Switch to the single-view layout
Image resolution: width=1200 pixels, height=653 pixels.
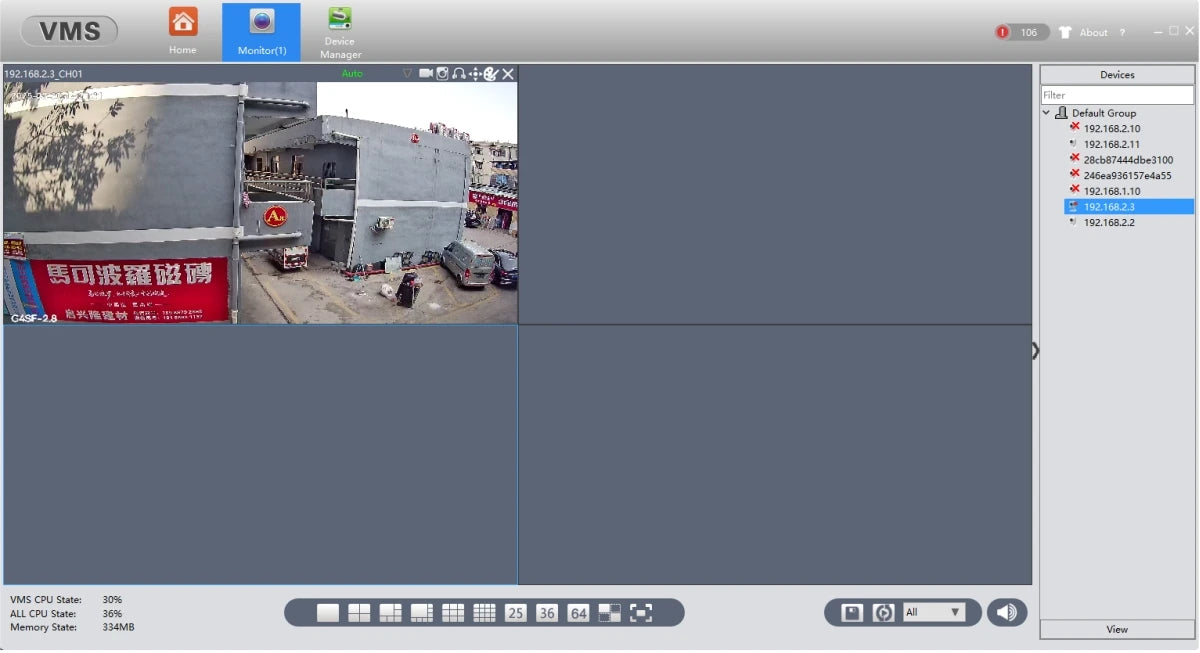point(328,613)
